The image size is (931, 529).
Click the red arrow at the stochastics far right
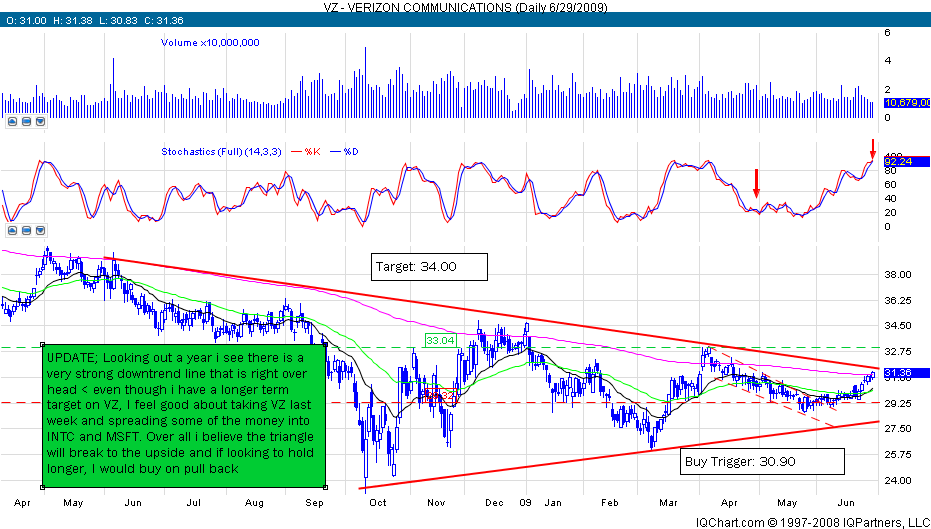point(873,149)
